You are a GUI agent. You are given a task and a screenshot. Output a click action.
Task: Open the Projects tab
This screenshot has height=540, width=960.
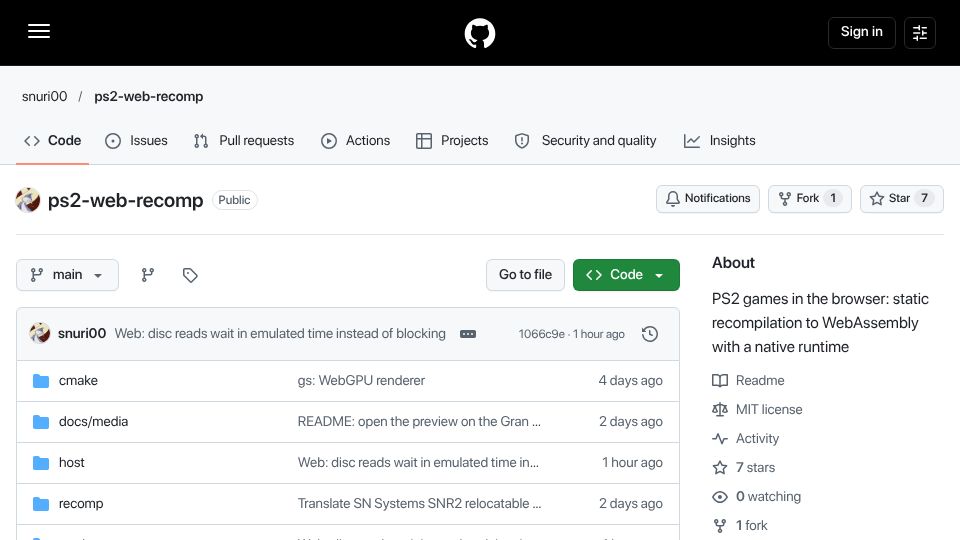click(x=452, y=141)
